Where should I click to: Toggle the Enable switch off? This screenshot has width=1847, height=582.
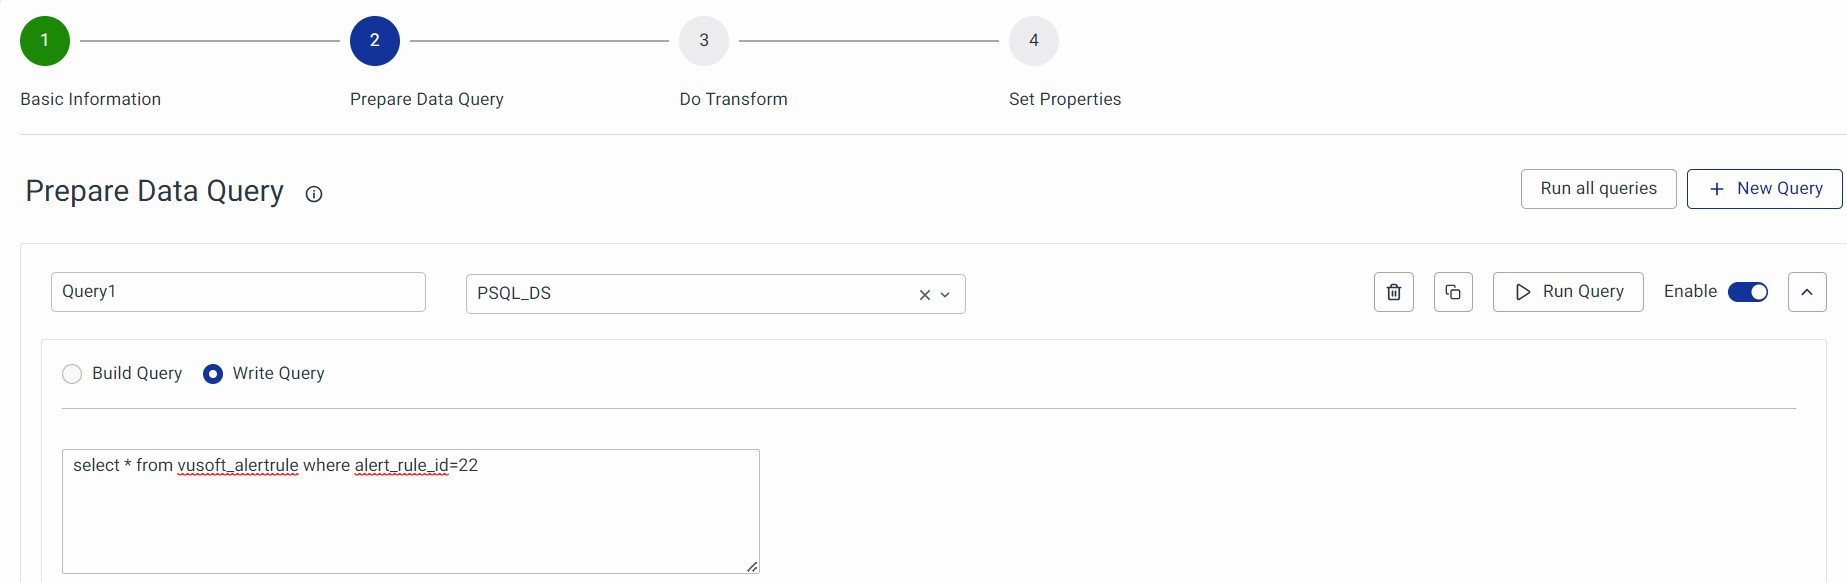(1748, 292)
